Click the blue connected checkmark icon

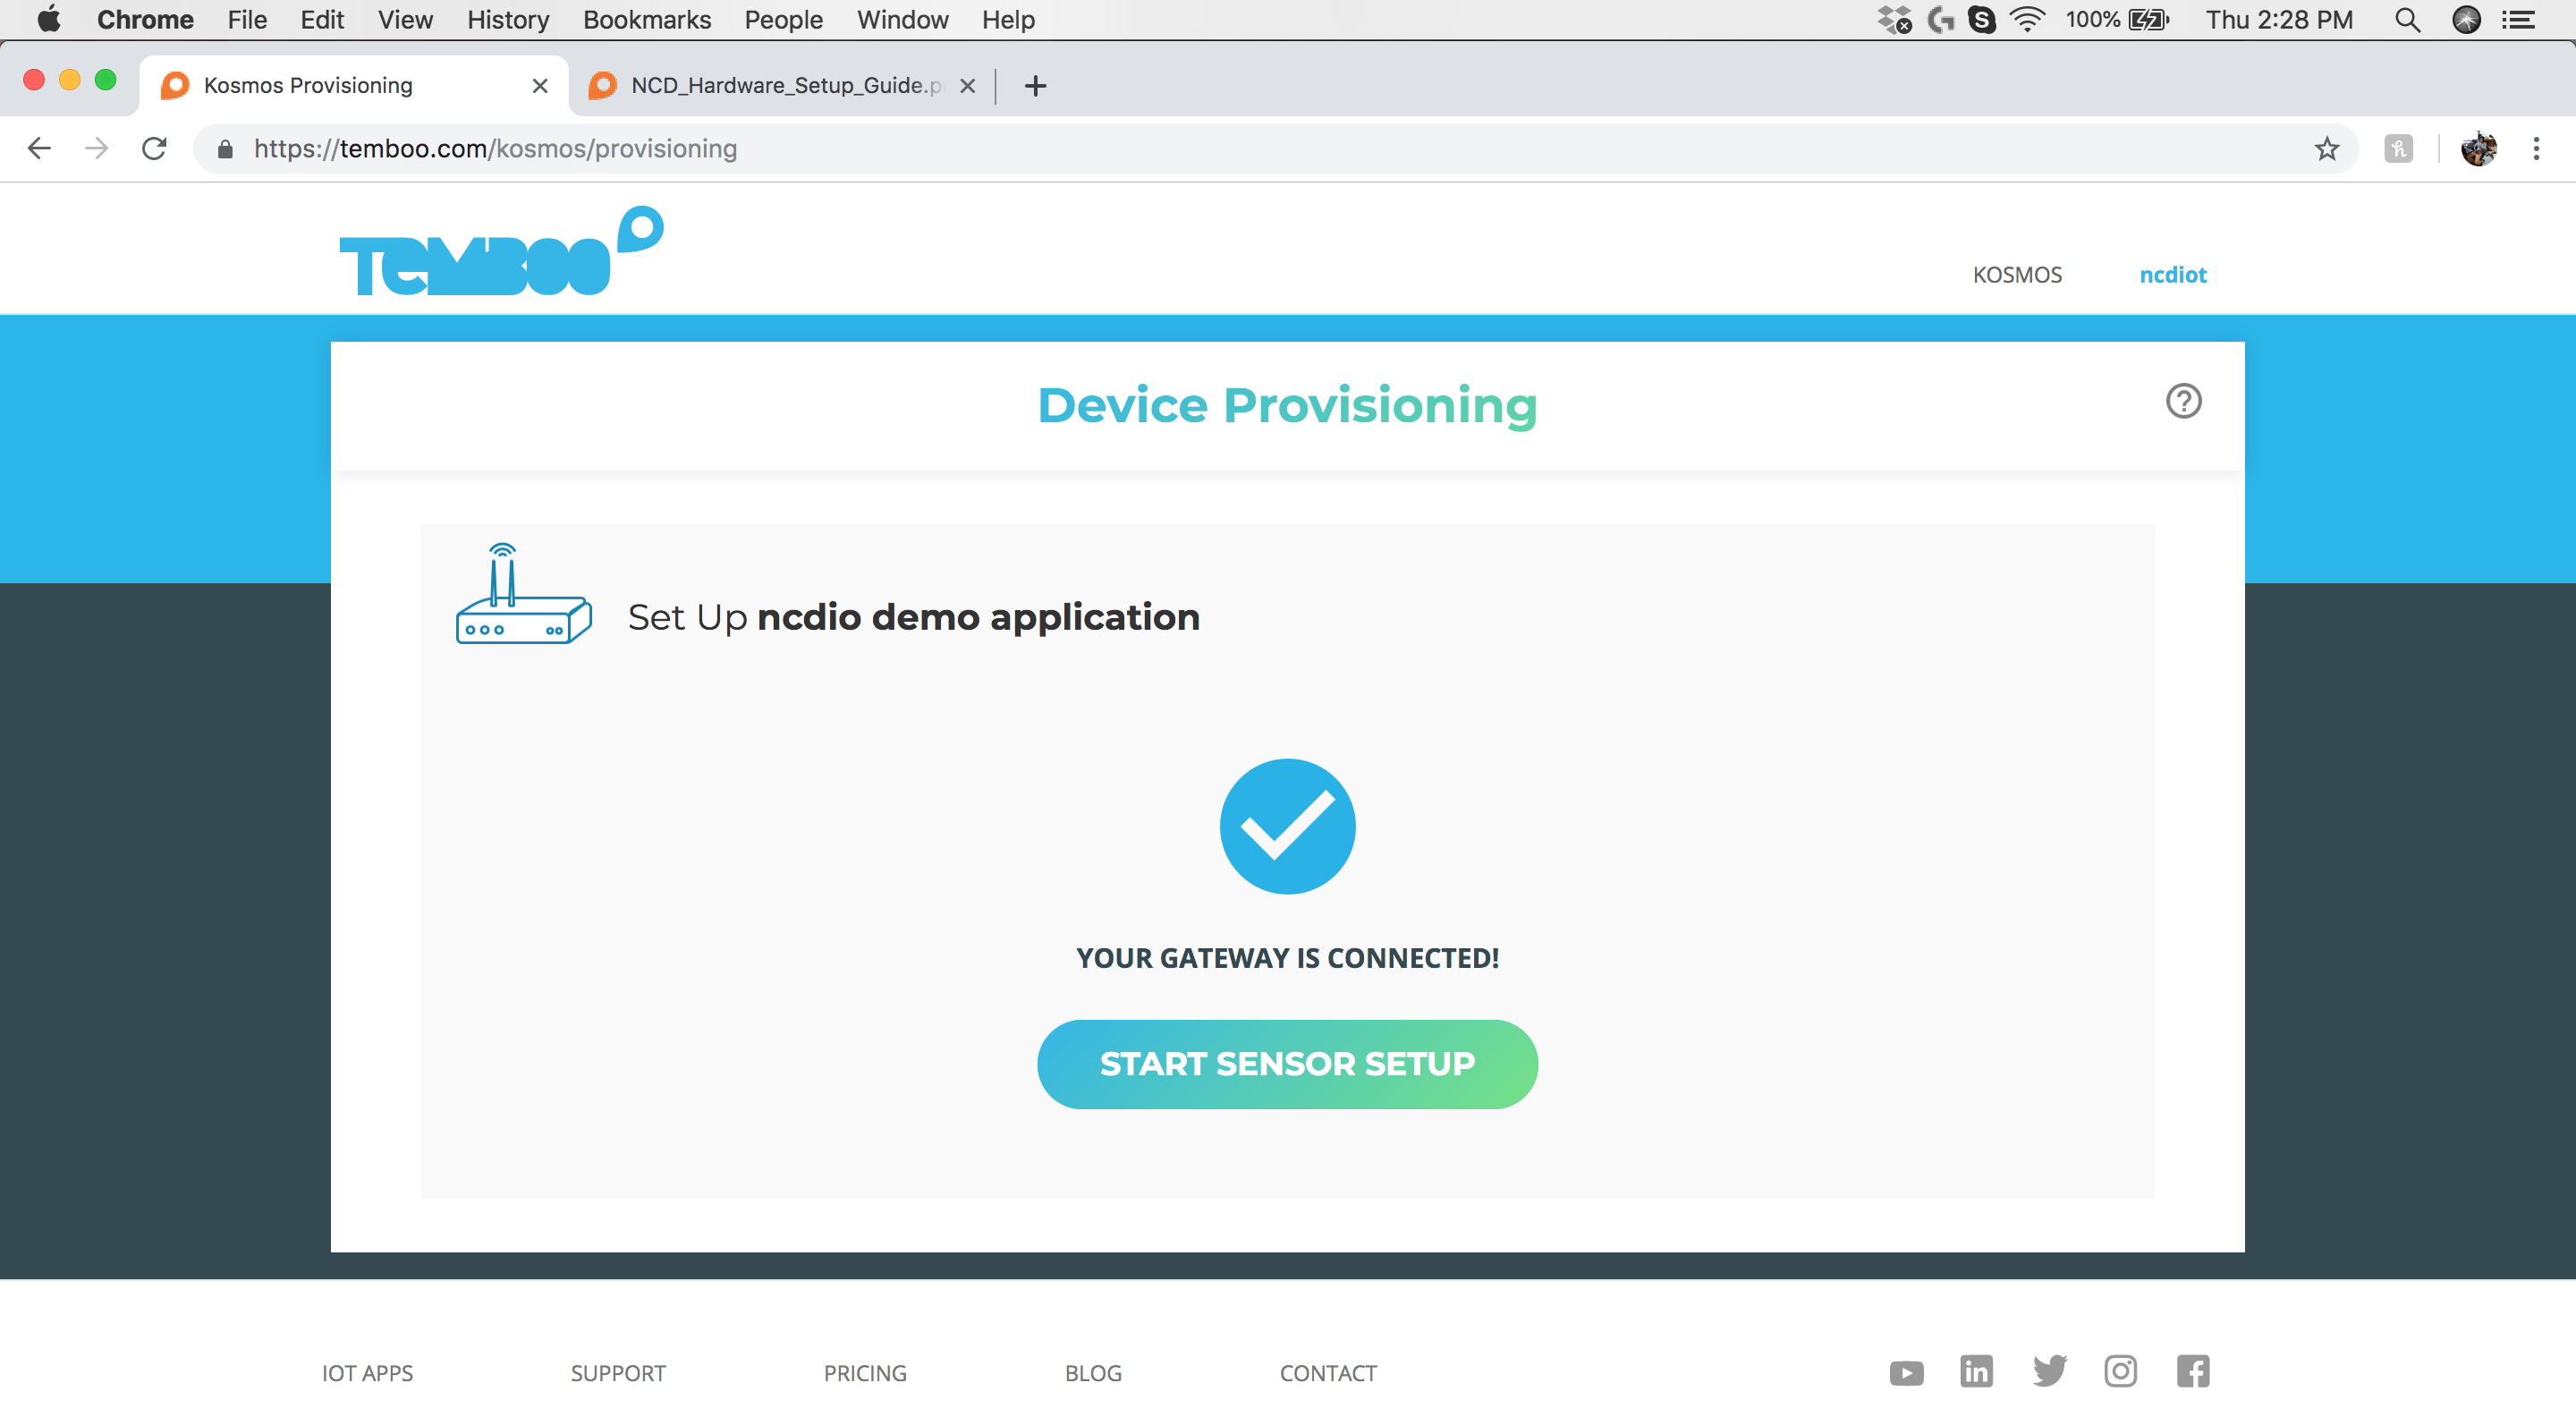[1287, 826]
